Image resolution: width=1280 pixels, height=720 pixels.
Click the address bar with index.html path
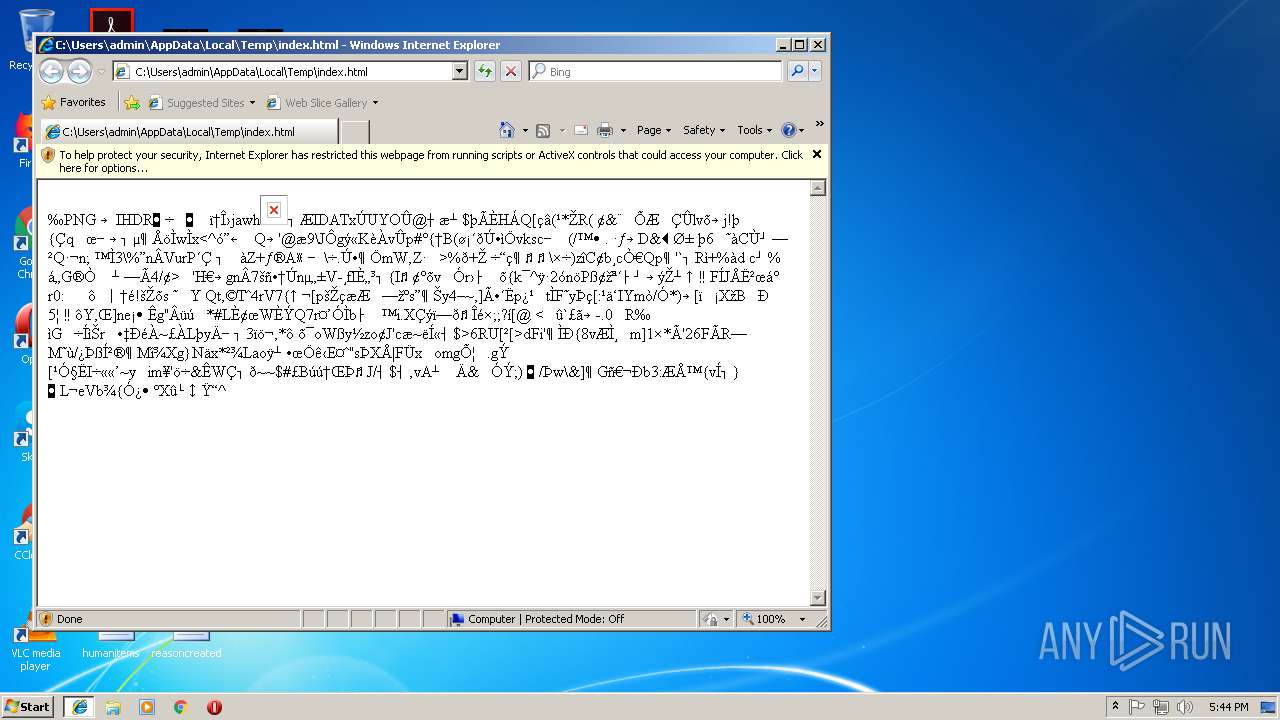click(x=282, y=72)
